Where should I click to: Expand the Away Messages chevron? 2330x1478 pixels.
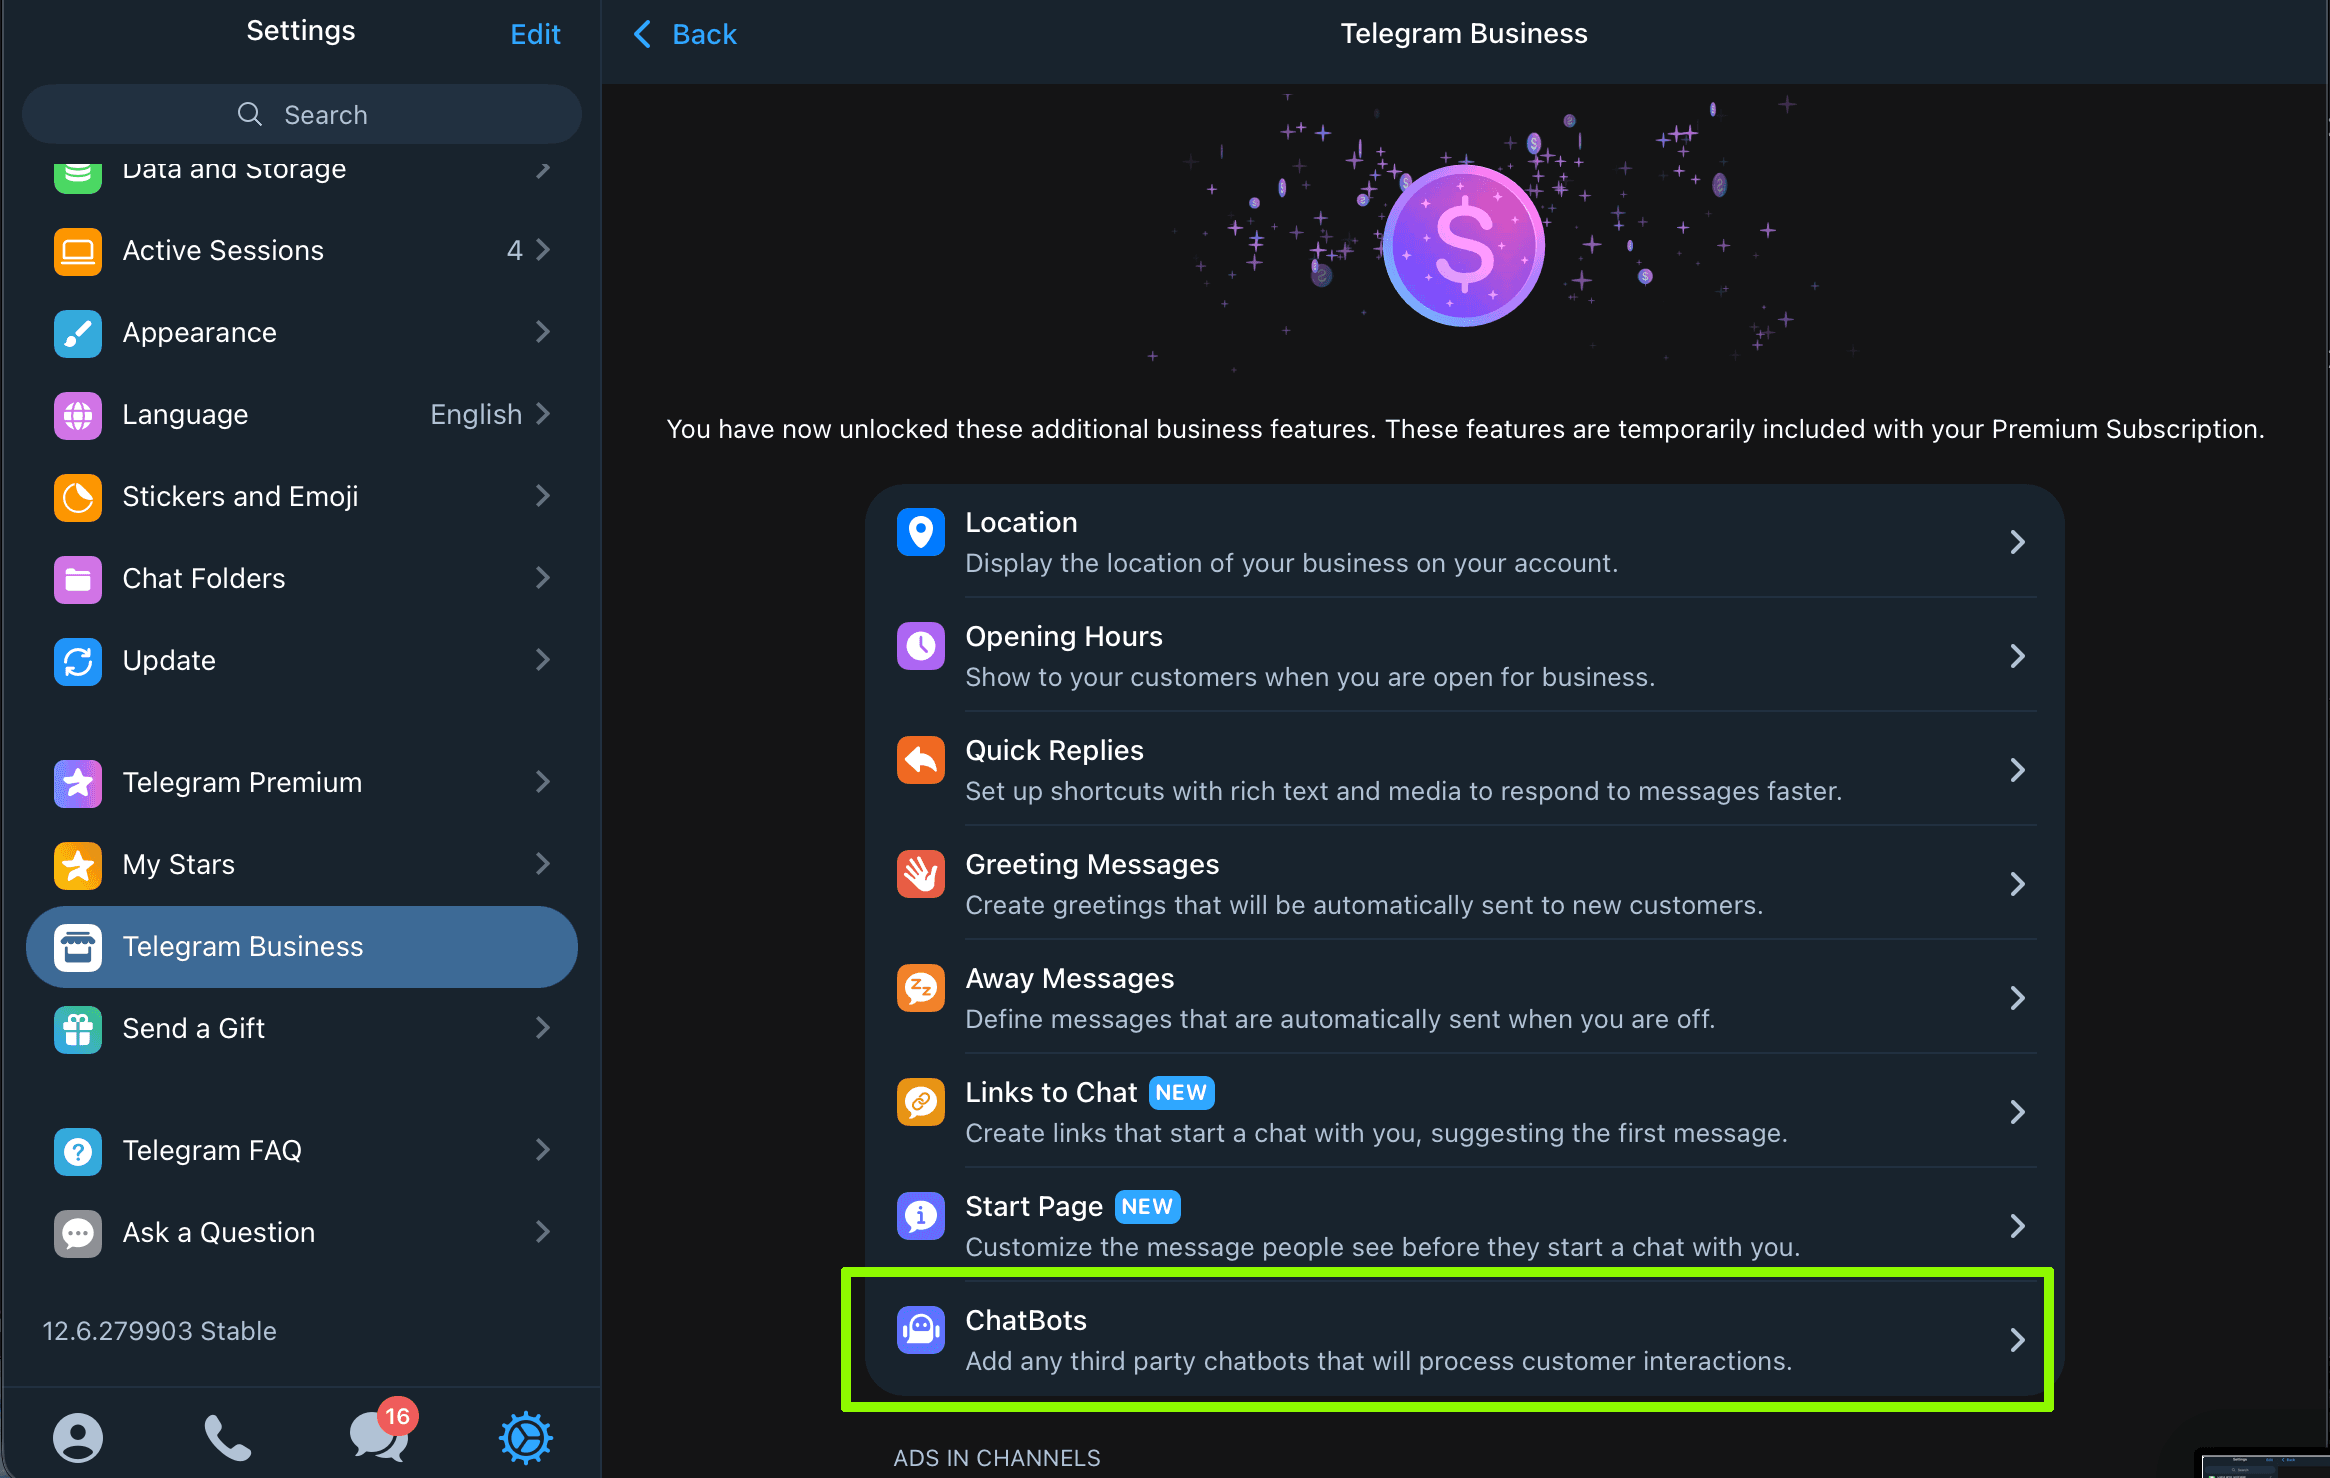tap(2017, 998)
